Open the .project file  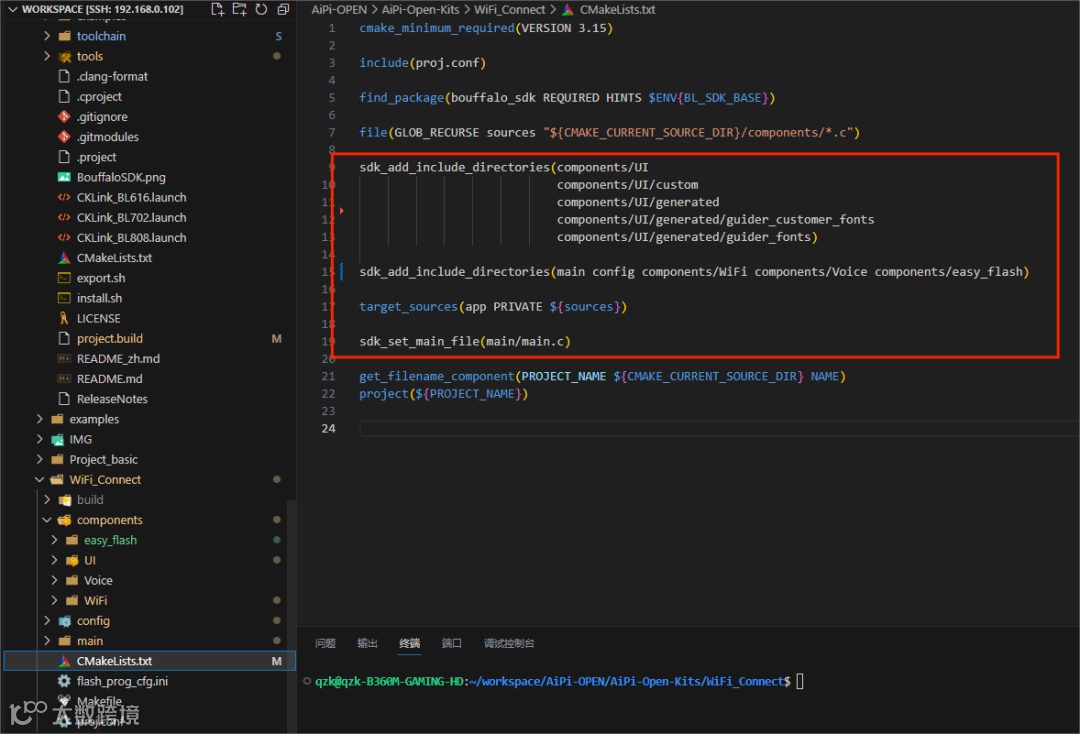[x=96, y=157]
